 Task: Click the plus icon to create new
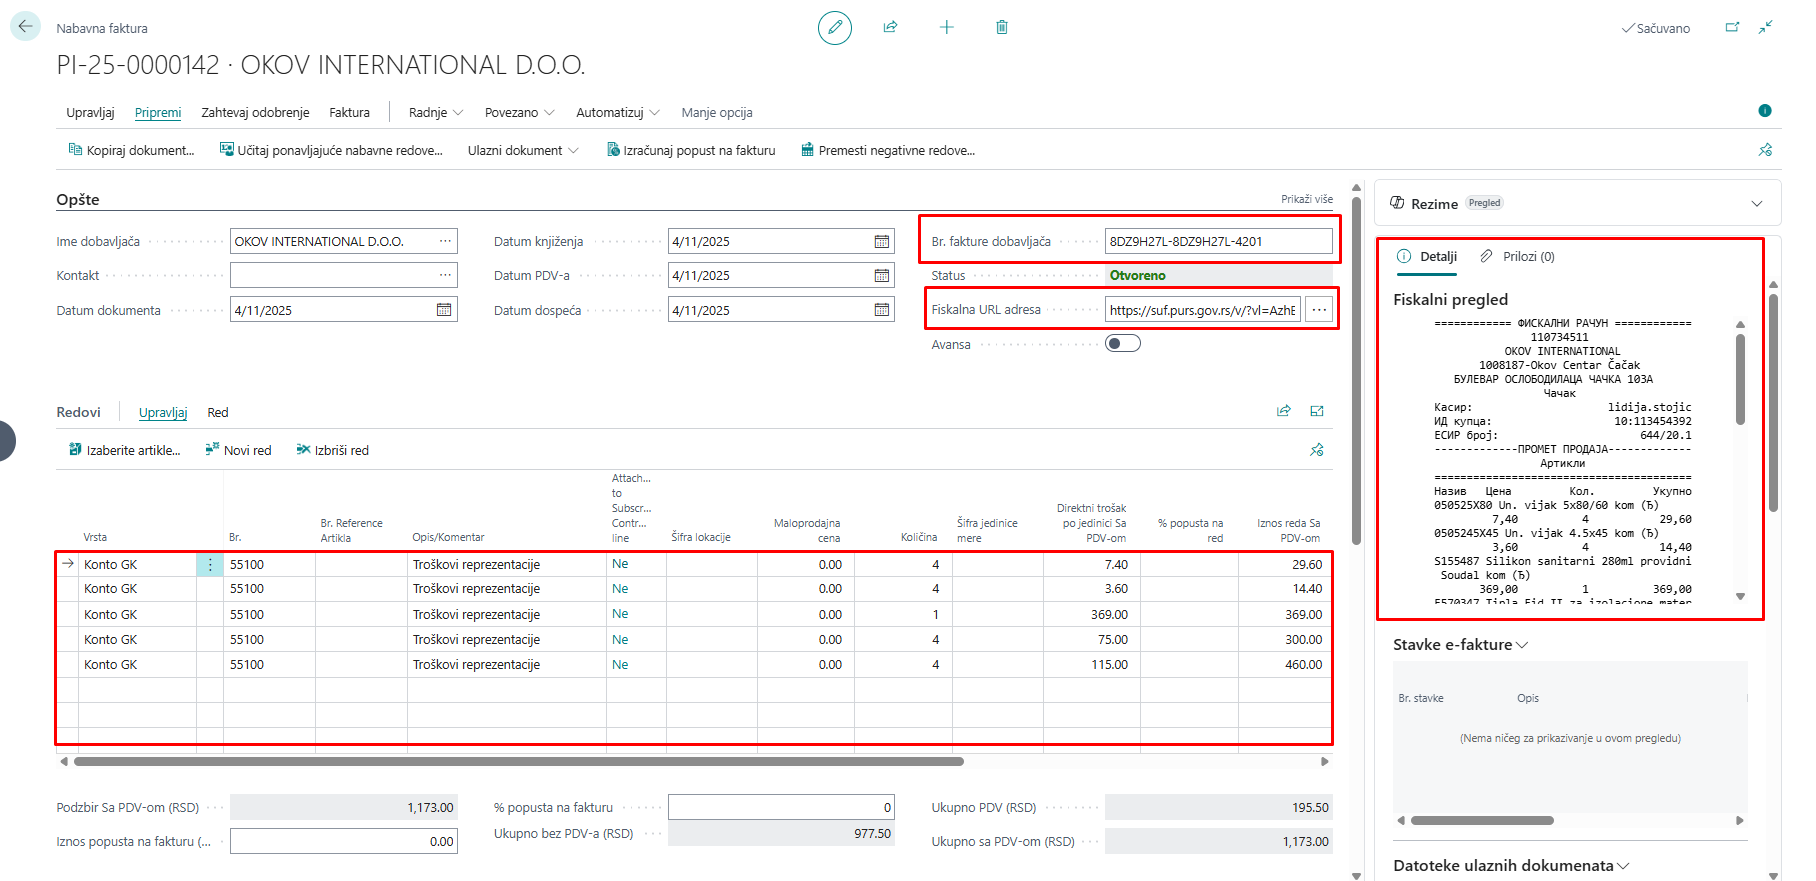[x=946, y=28]
